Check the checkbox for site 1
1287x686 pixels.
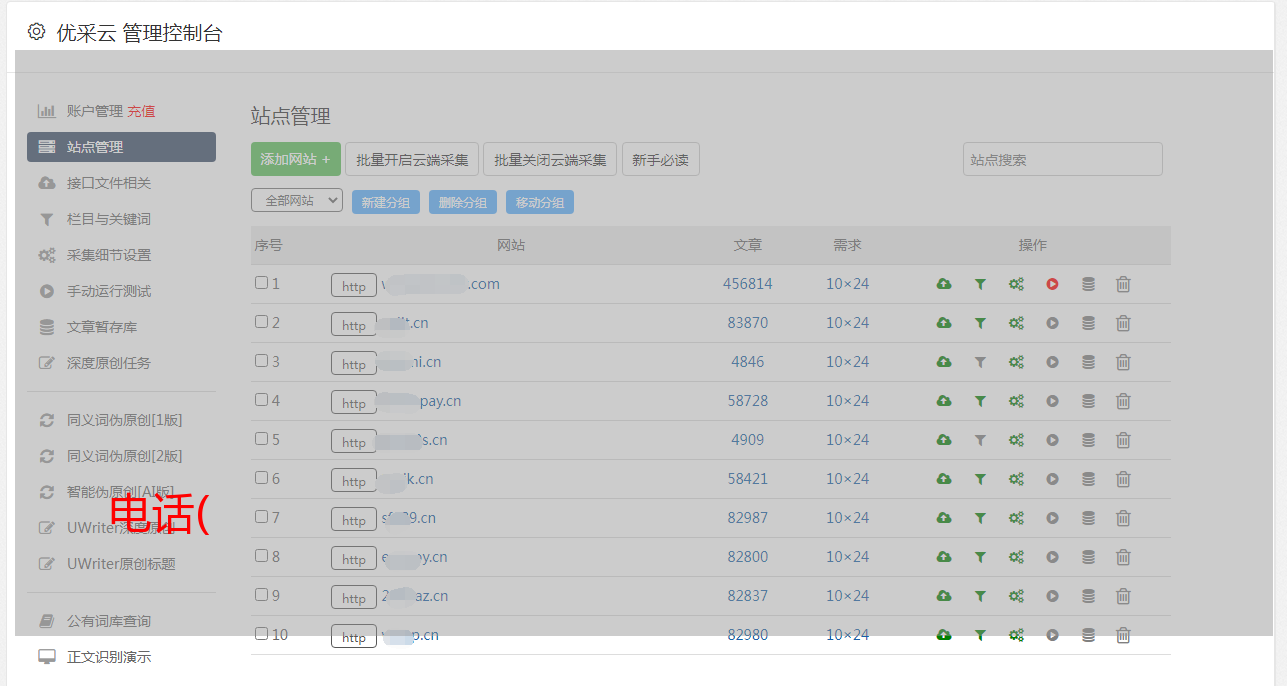pyautogui.click(x=261, y=283)
